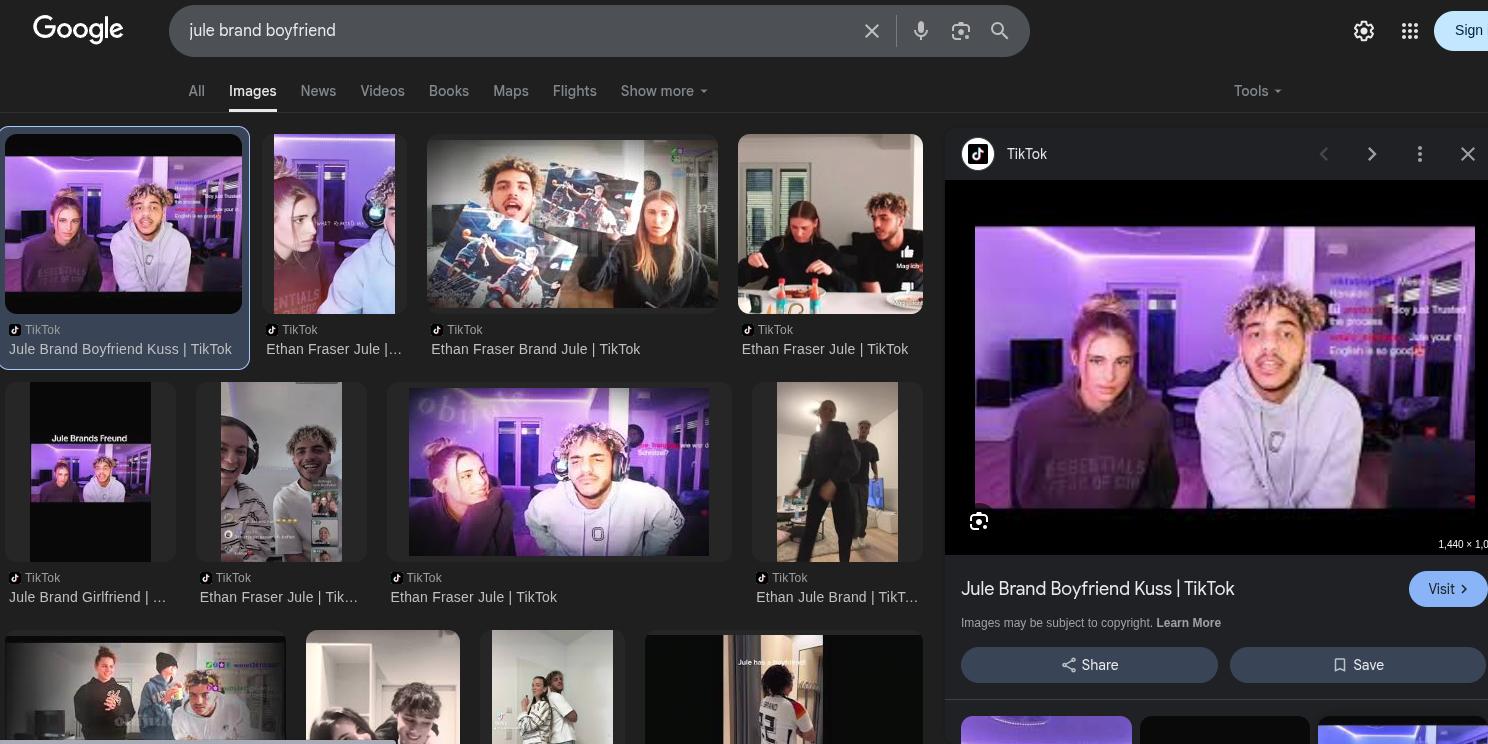Screen dimensions: 1488x744
Task: Open quick settings gear icon
Action: pos(1364,31)
